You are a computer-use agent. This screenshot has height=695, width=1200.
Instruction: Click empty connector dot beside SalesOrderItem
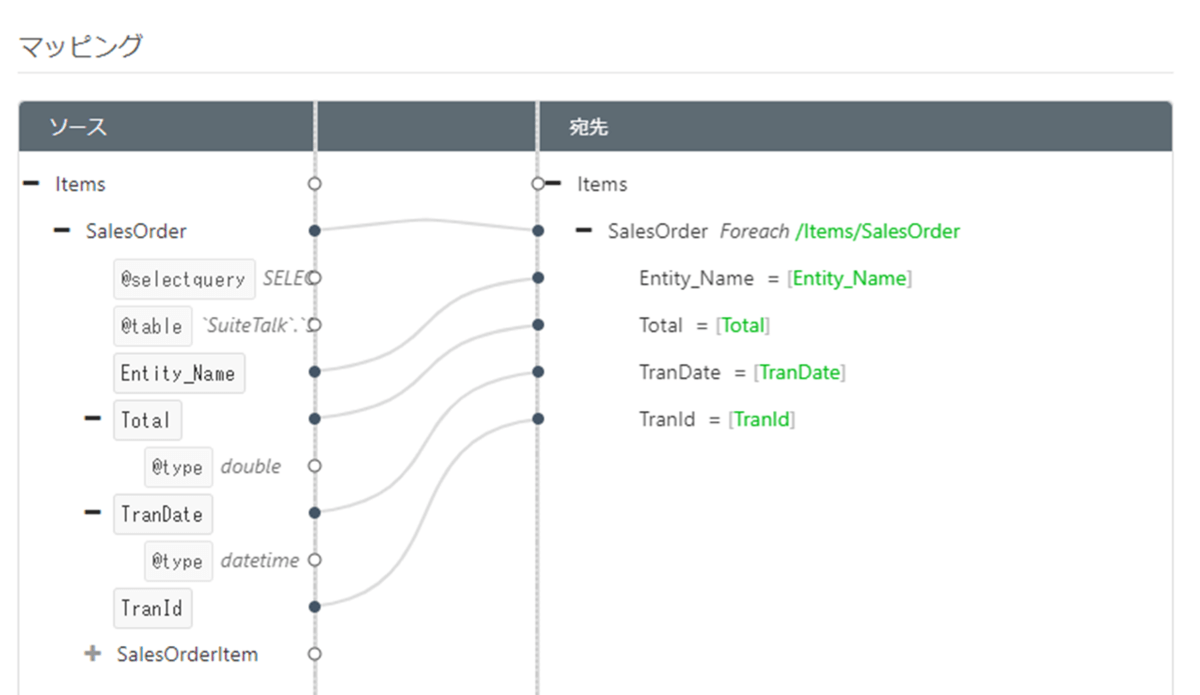[x=314, y=654]
